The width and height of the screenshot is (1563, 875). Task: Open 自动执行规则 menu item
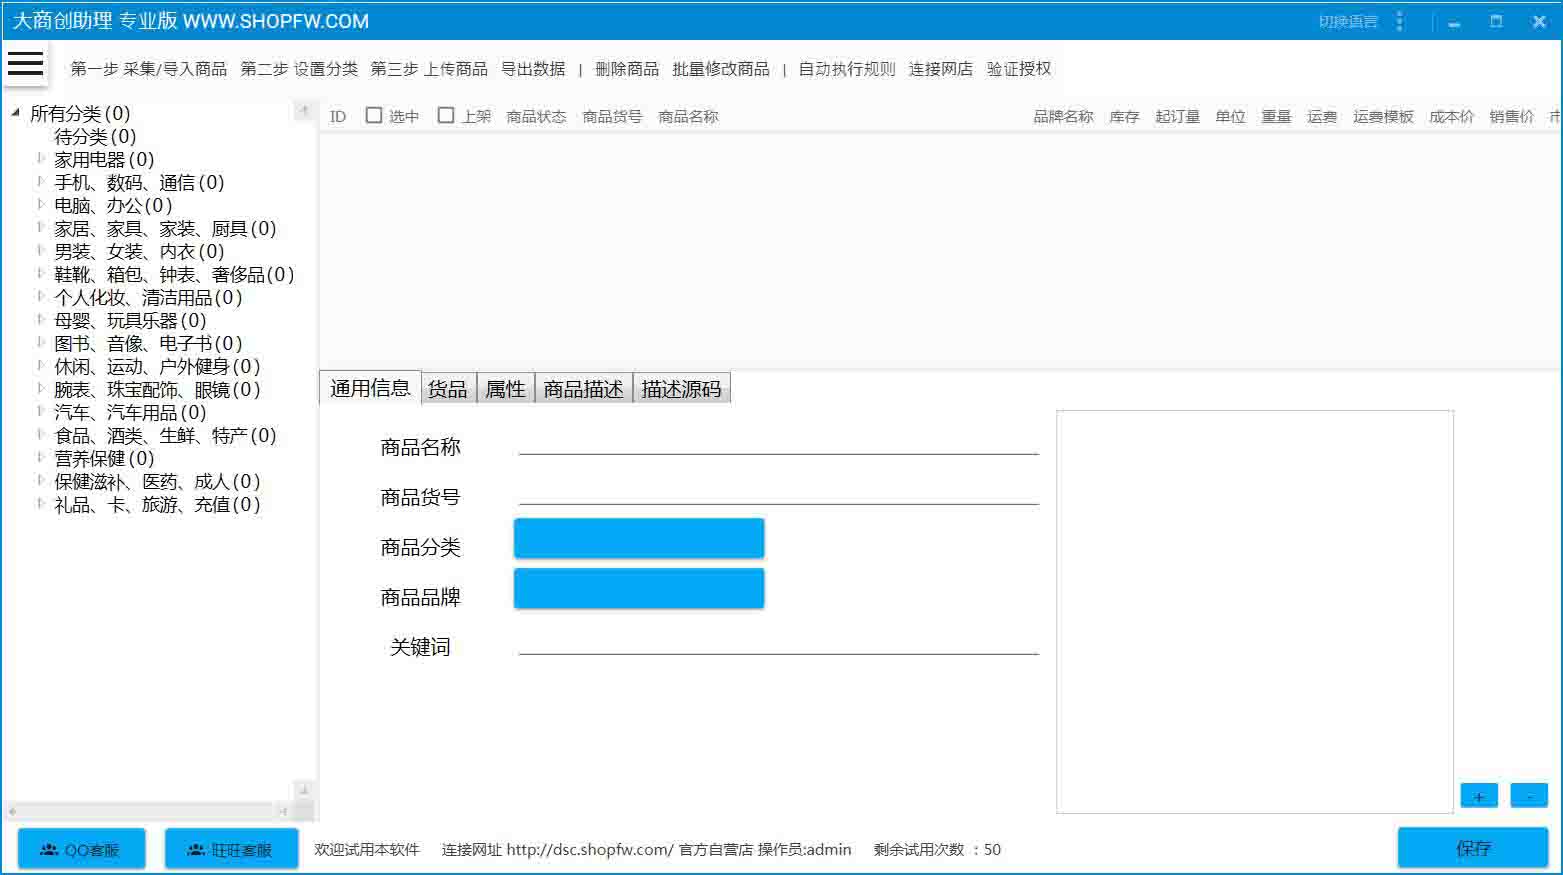(847, 69)
